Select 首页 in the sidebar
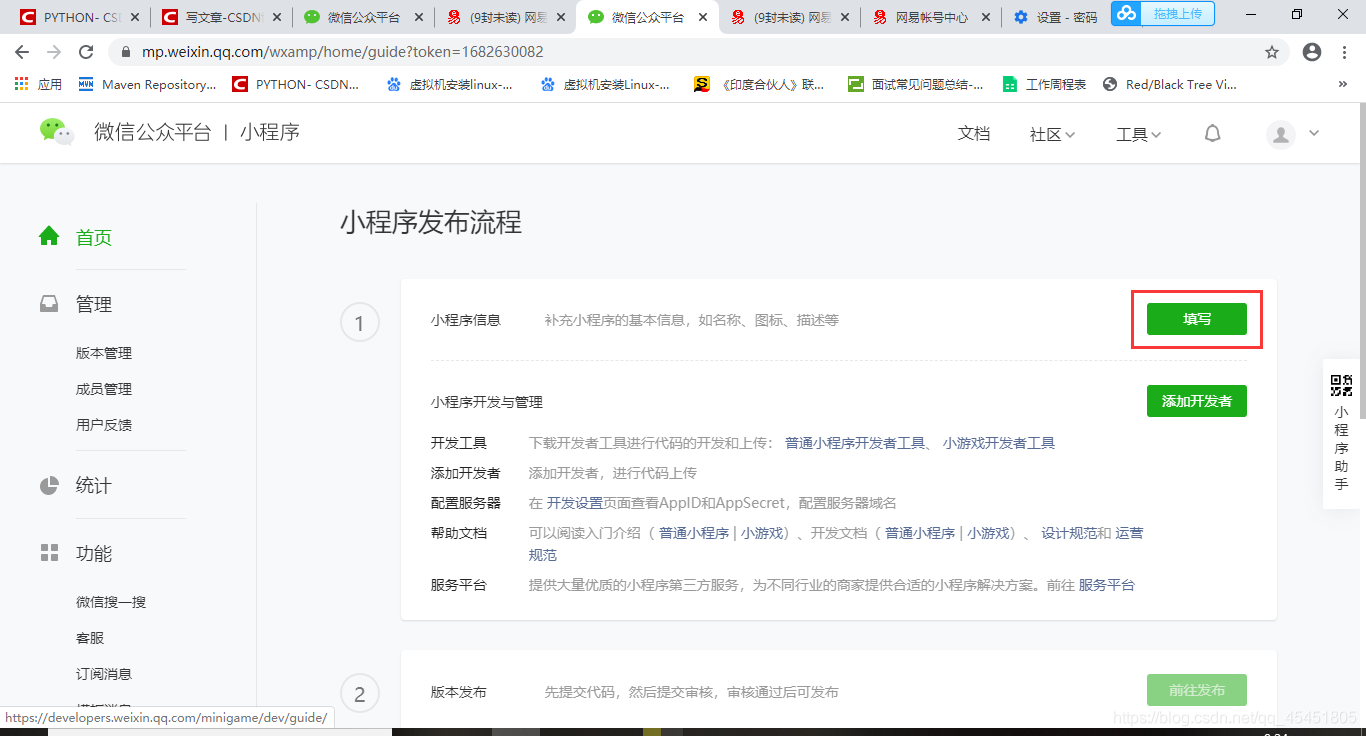The height and width of the screenshot is (736, 1366). pyautogui.click(x=94, y=237)
